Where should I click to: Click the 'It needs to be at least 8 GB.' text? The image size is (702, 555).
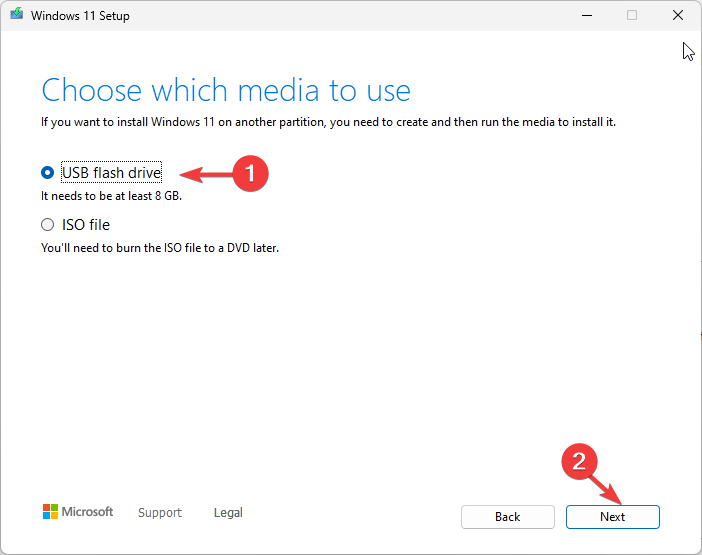[111, 196]
